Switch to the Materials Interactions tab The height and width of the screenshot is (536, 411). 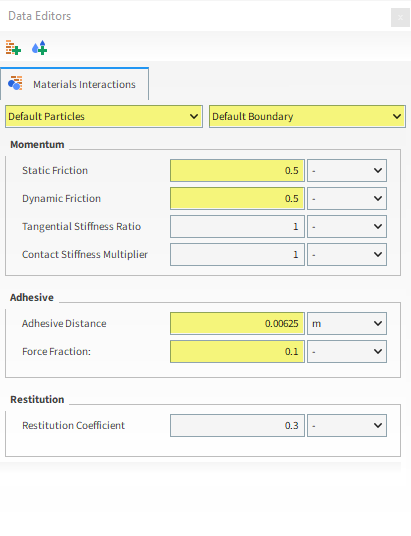[x=75, y=84]
